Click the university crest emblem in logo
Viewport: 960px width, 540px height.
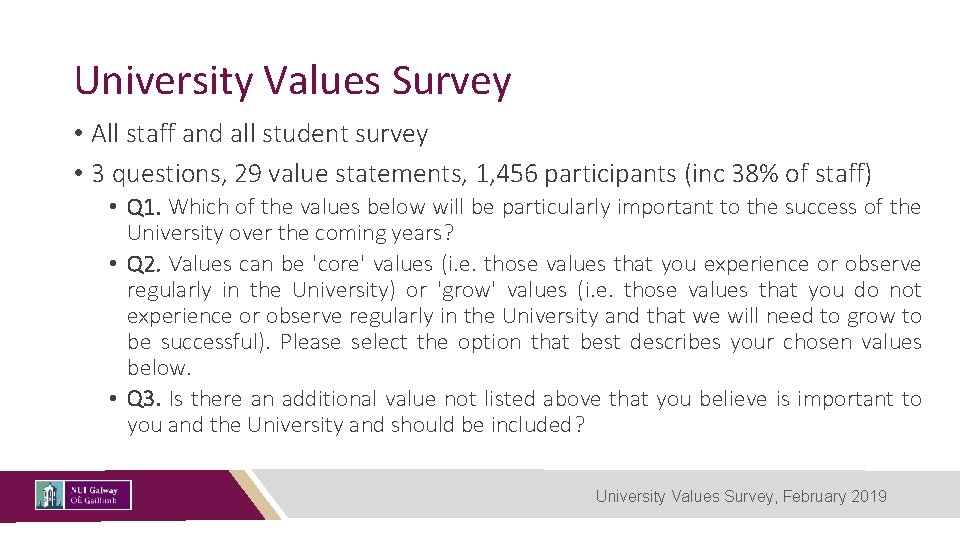pyautogui.click(x=49, y=495)
